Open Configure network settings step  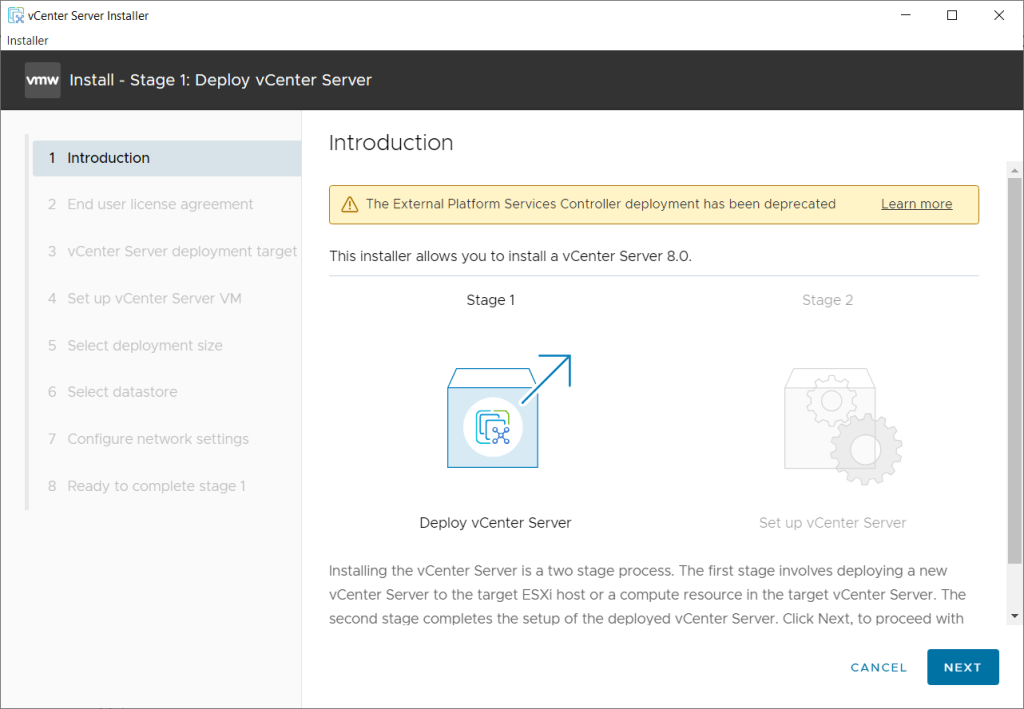click(158, 439)
